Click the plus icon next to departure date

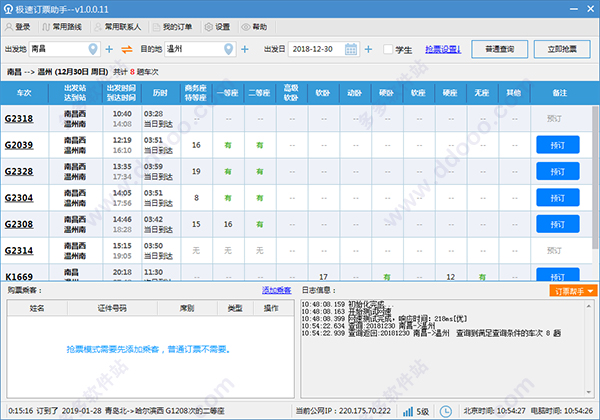point(368,49)
